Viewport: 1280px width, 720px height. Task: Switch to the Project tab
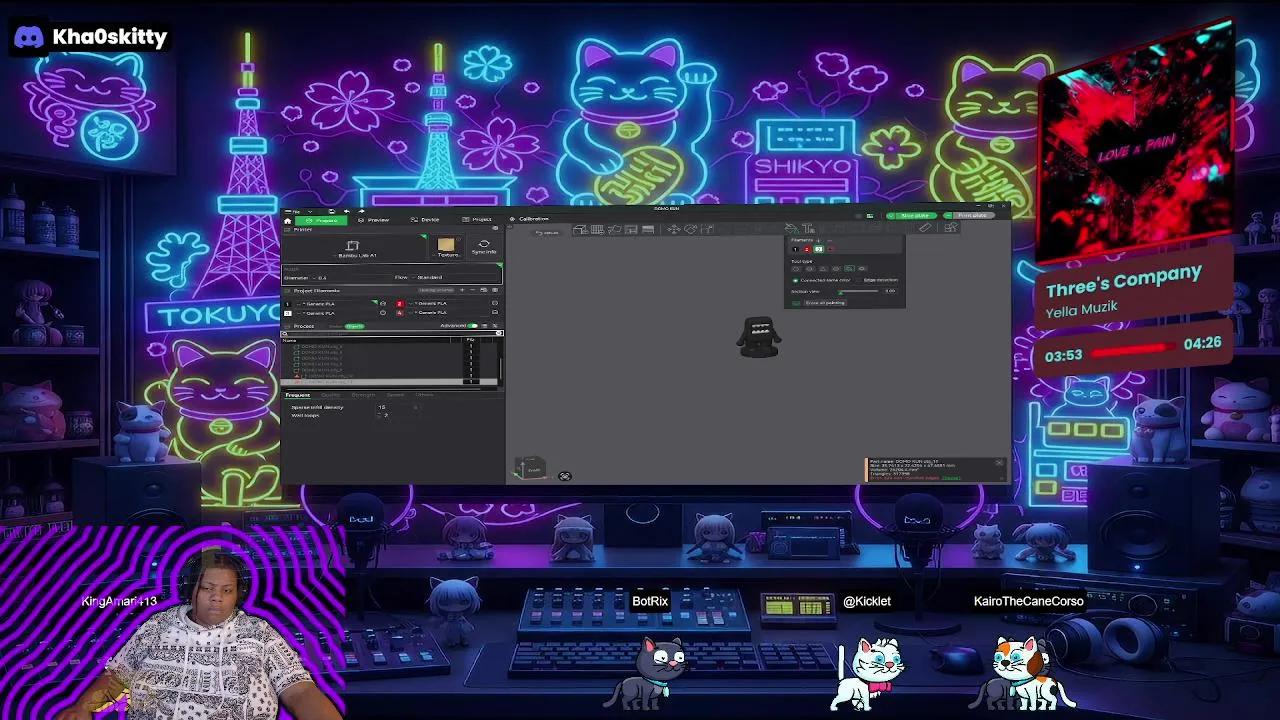click(x=476, y=219)
